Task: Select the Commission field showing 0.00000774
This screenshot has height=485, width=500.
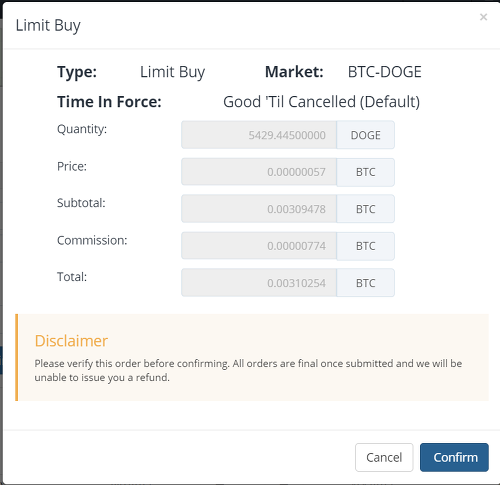Action: (x=259, y=246)
